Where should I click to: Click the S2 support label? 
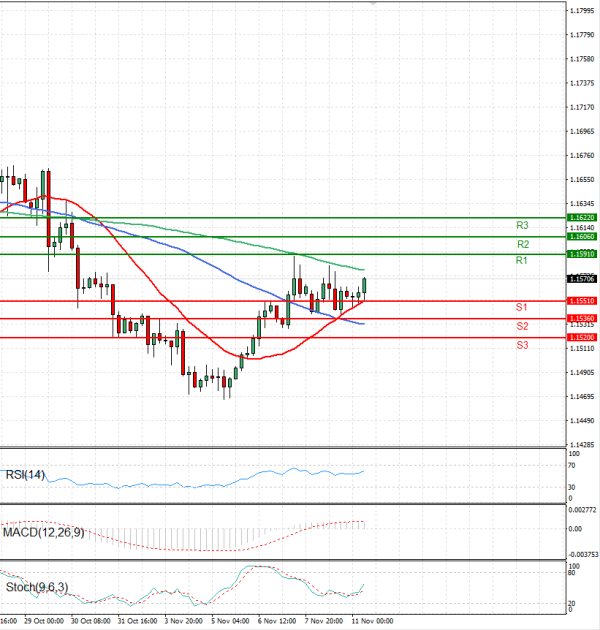point(522,326)
